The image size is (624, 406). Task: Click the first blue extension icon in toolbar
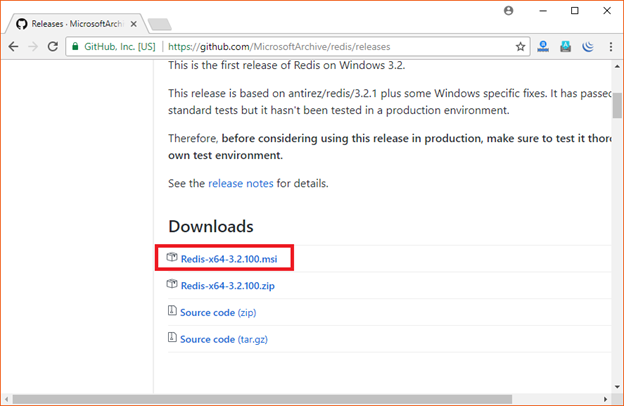tap(543, 46)
